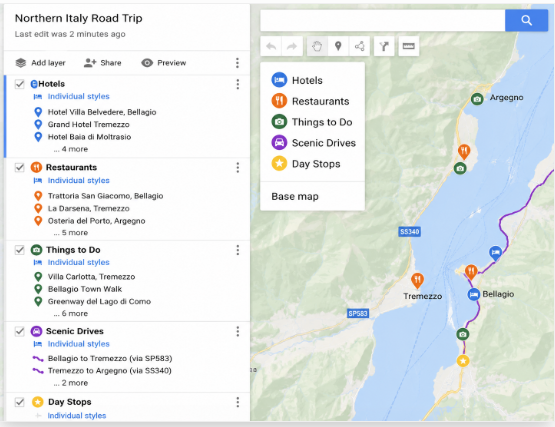The height and width of the screenshot is (427, 555).
Task: Redo the last map edit
Action: (x=292, y=46)
